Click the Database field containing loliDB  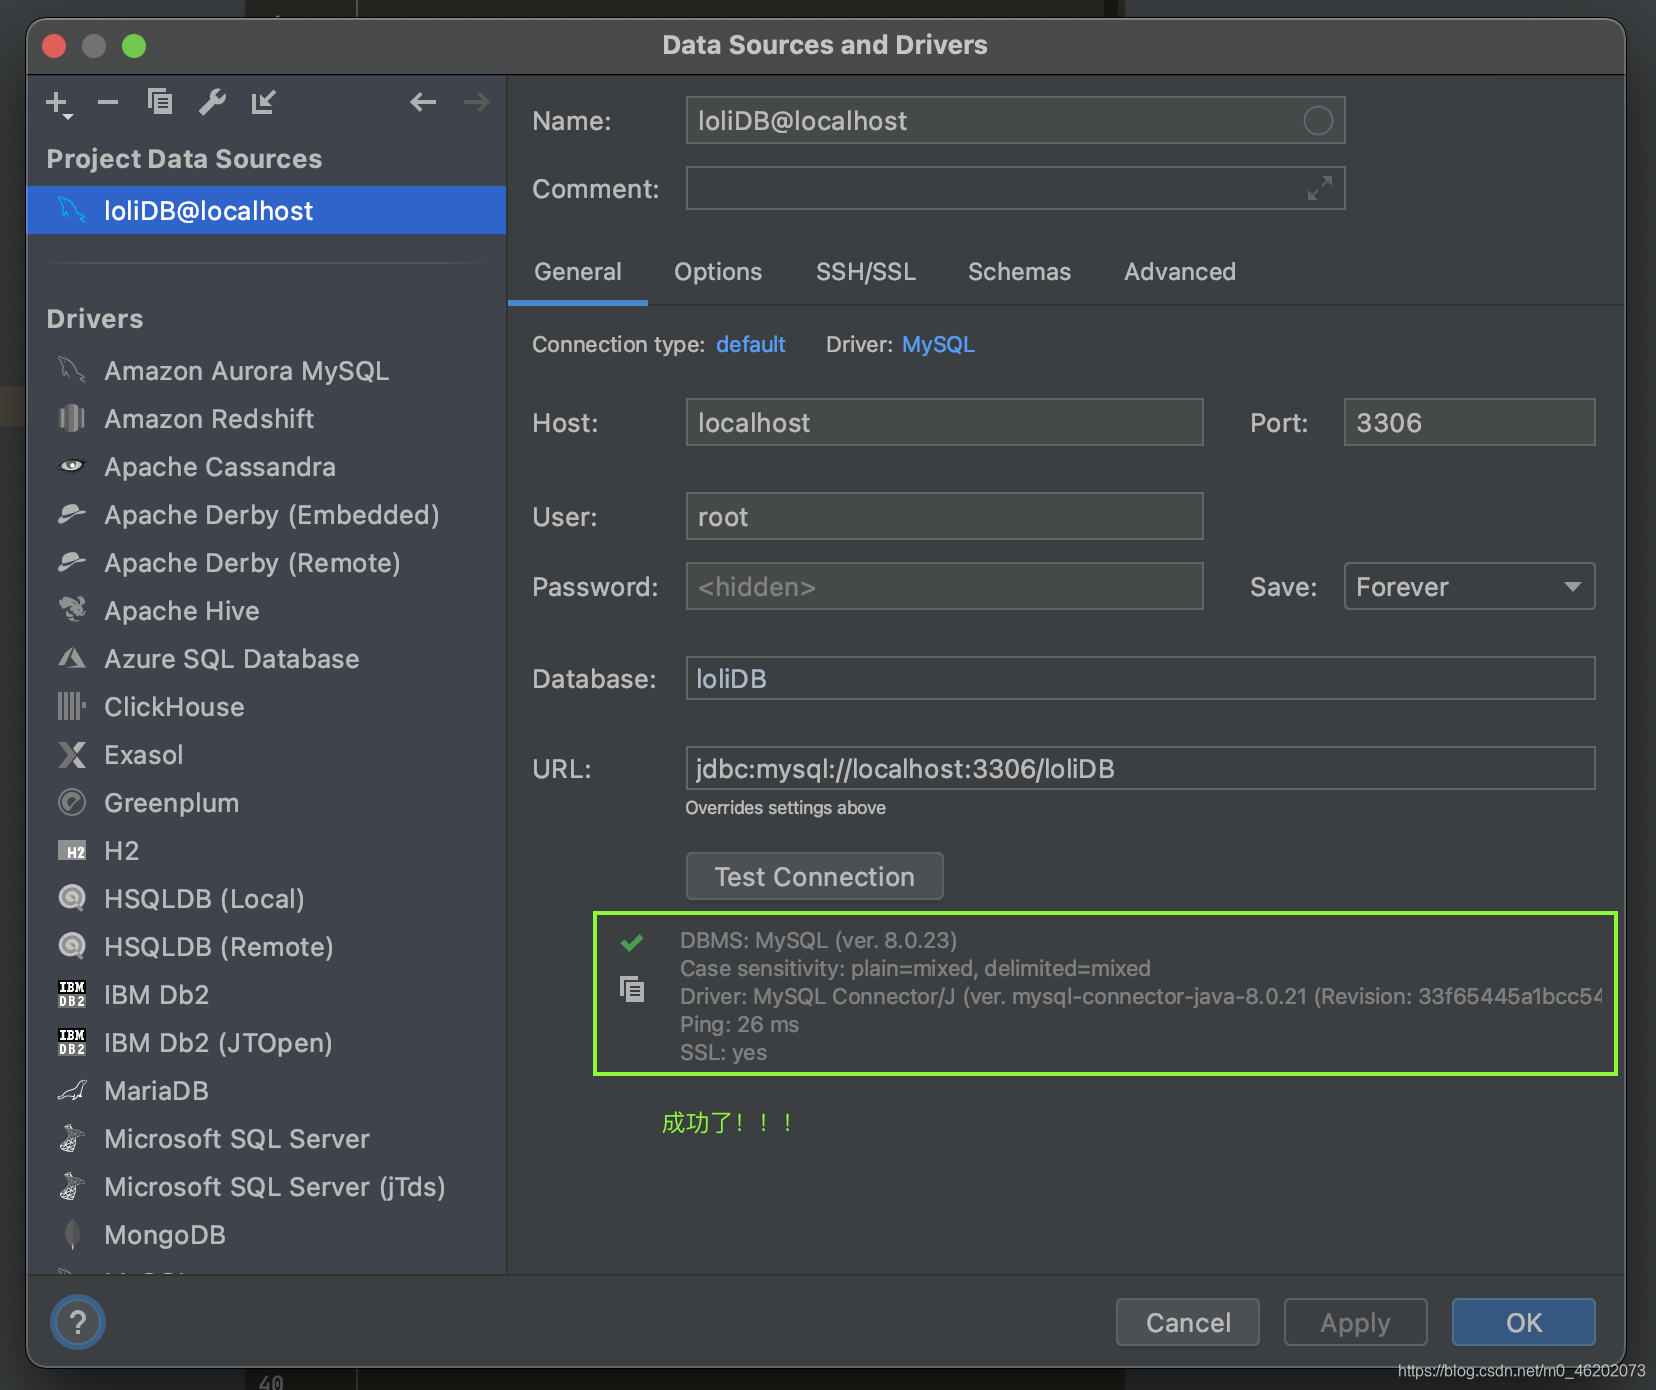pyautogui.click(x=1140, y=678)
